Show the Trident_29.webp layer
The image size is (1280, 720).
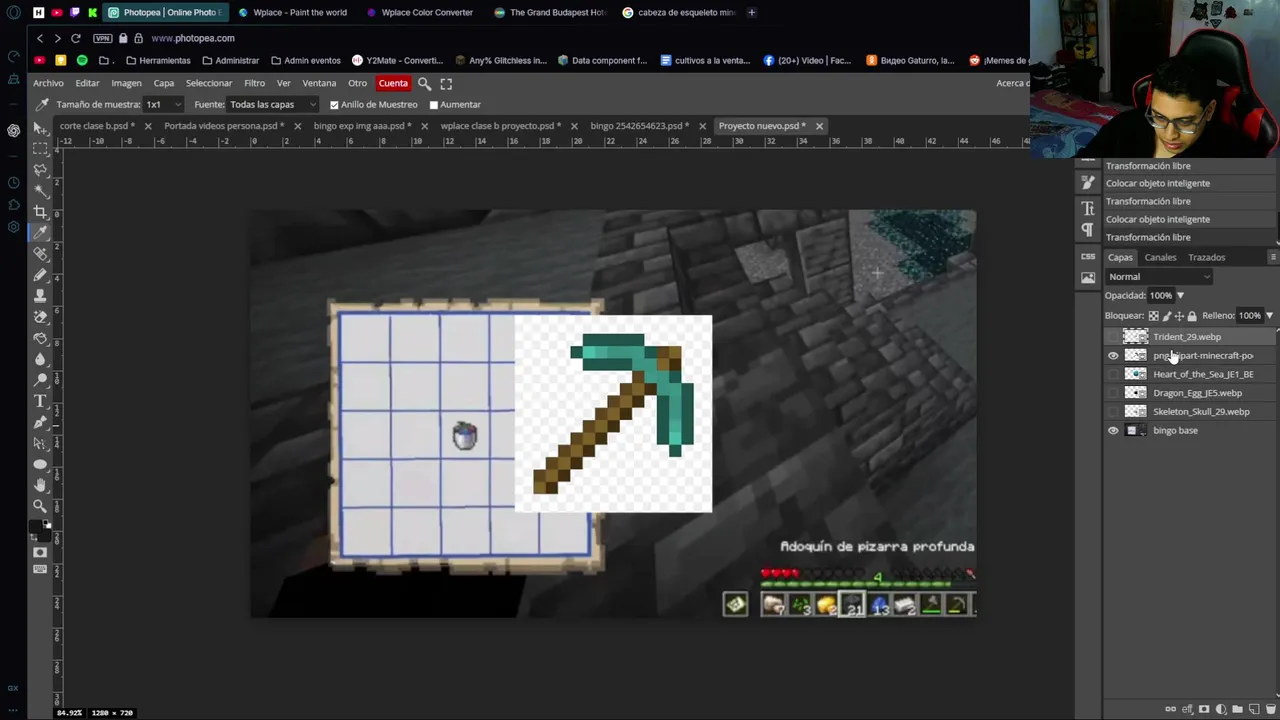pyautogui.click(x=1113, y=337)
